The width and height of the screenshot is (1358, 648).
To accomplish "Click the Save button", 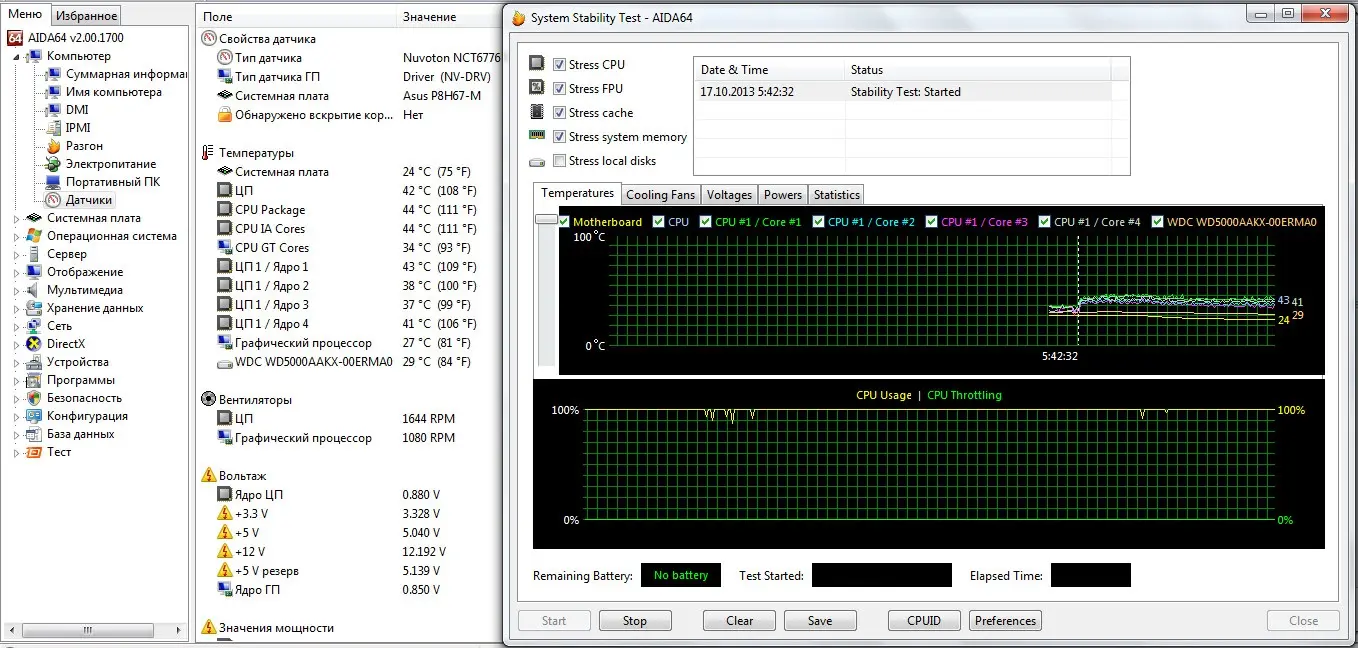I will click(x=820, y=620).
